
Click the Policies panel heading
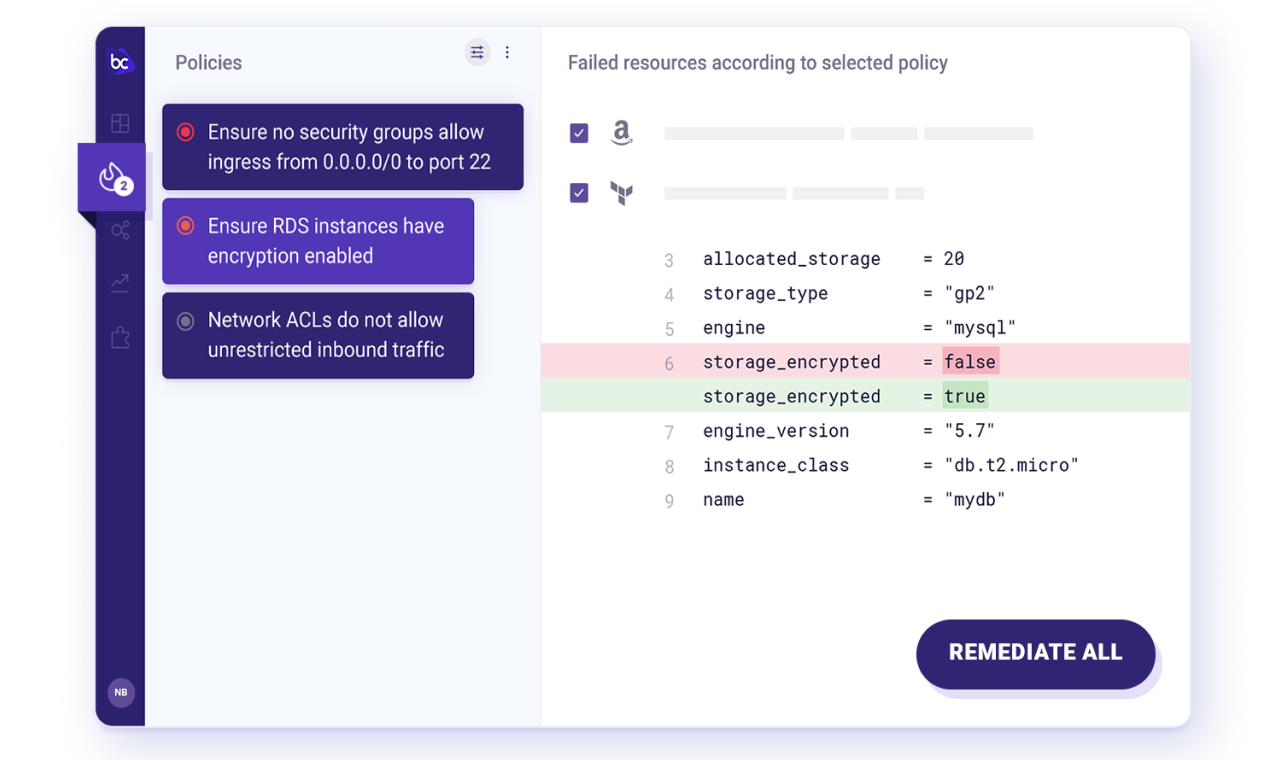[x=208, y=62]
